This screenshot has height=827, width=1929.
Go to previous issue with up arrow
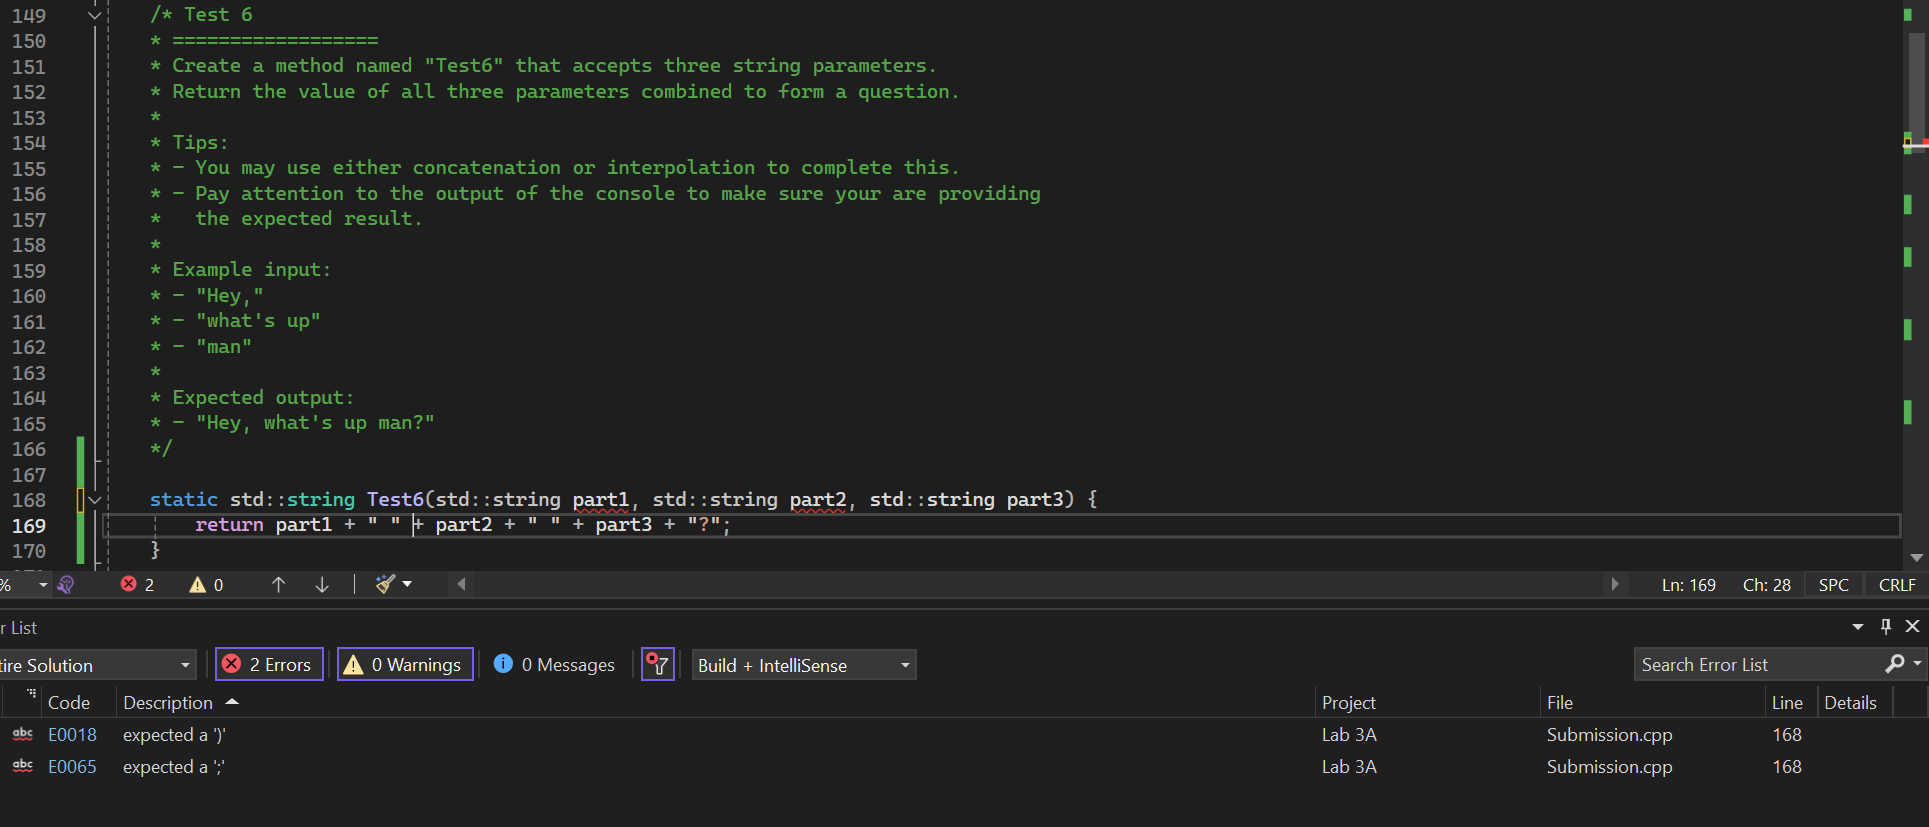(x=278, y=585)
